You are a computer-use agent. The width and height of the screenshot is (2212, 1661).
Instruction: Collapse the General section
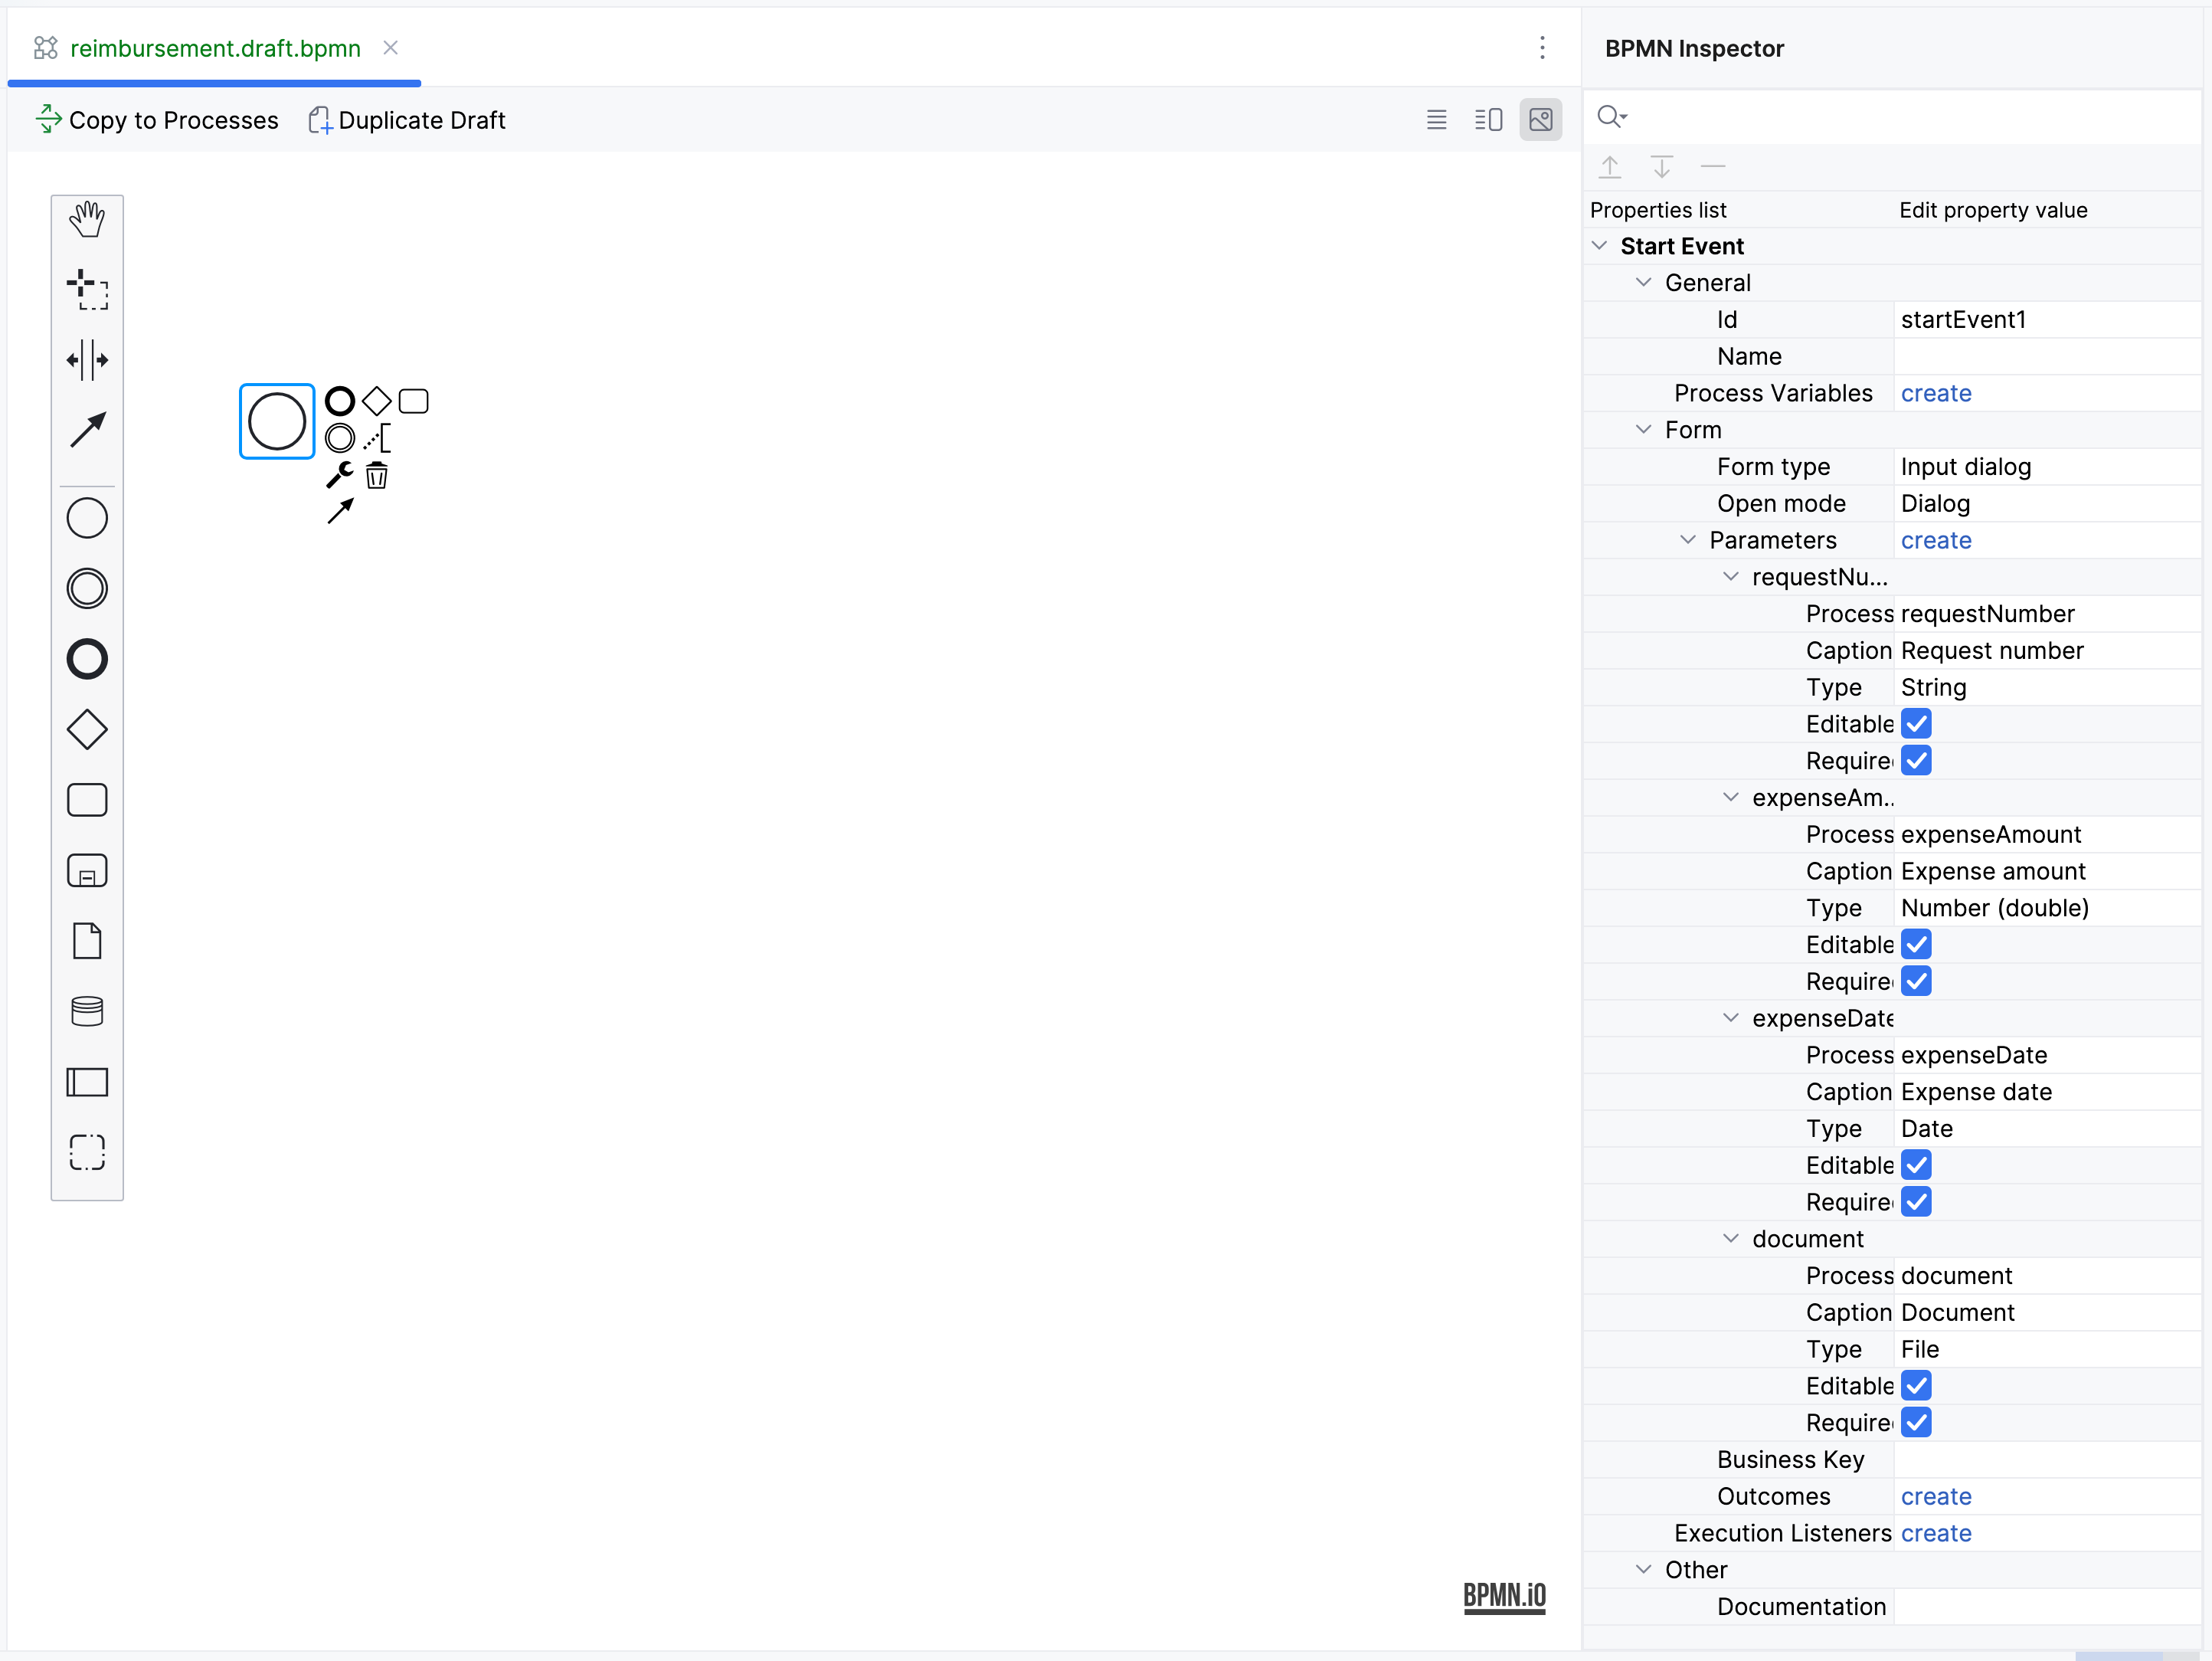pos(1643,283)
